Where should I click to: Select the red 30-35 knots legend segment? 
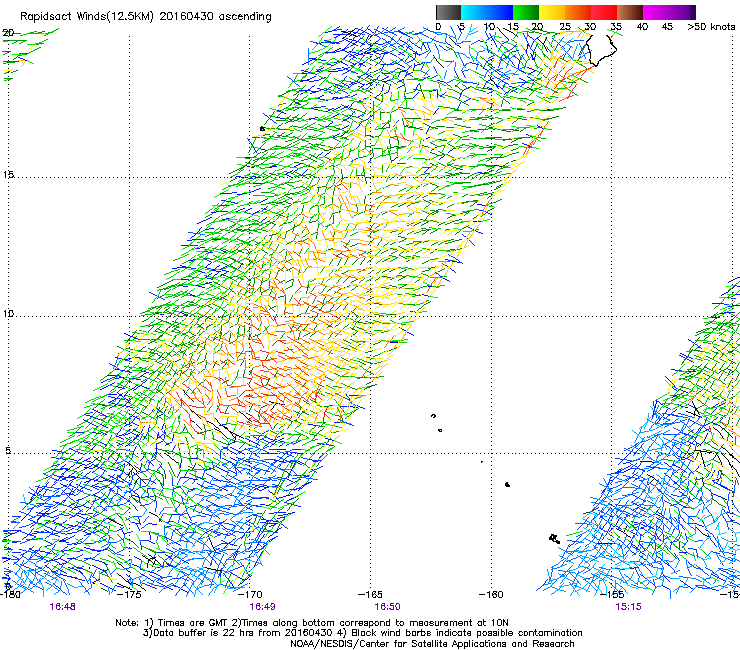pos(604,12)
